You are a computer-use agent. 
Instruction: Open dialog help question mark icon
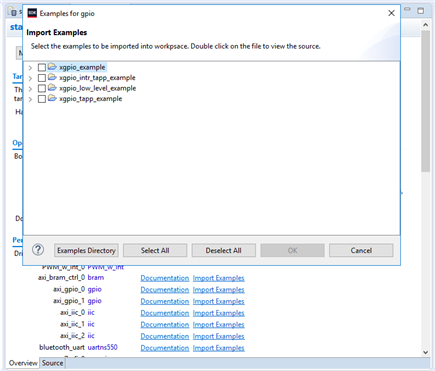click(x=38, y=250)
